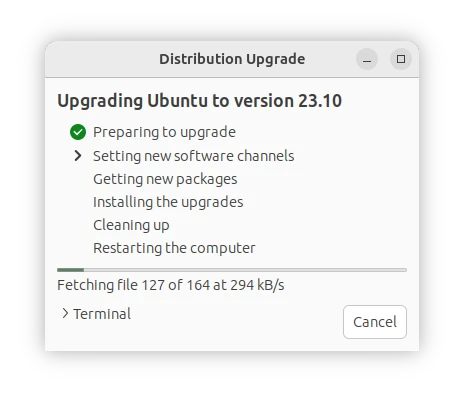Select the Restarting the computer step
The width and height of the screenshot is (450, 398).
point(174,248)
